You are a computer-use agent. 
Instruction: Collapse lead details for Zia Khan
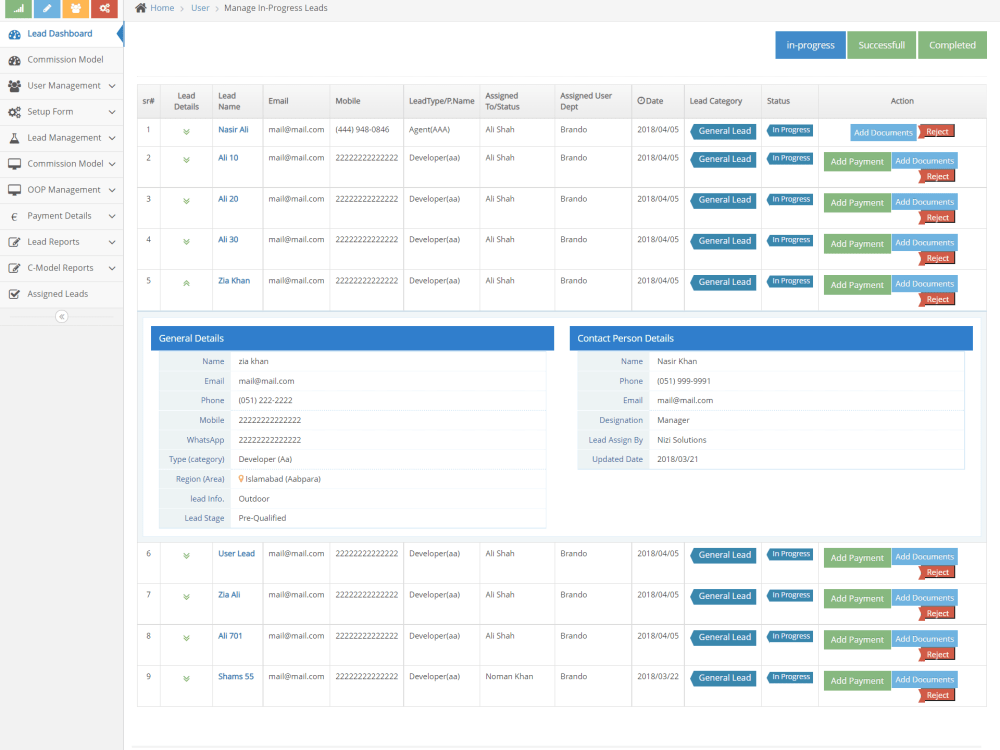(x=186, y=283)
